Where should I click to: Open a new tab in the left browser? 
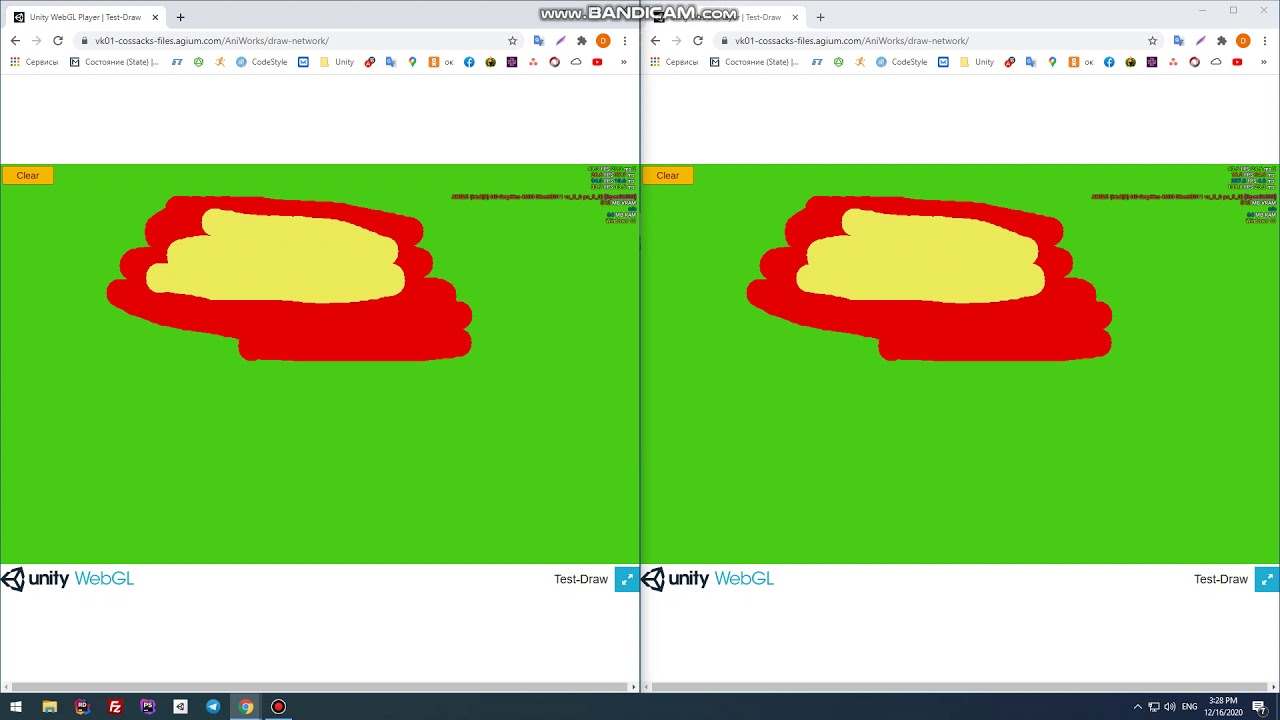click(x=180, y=17)
